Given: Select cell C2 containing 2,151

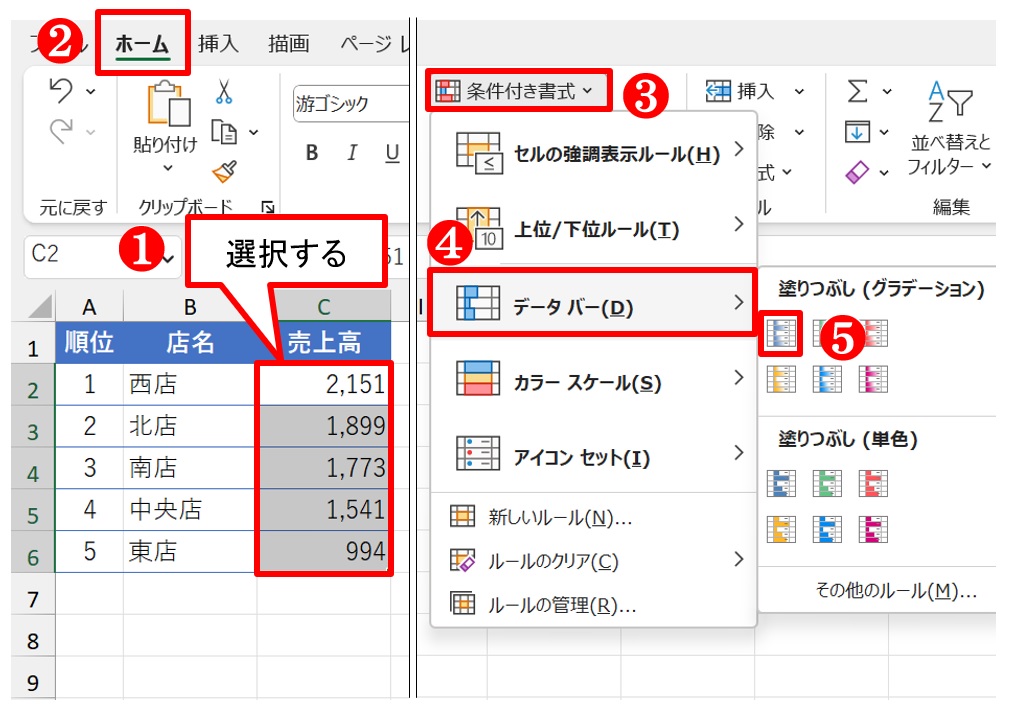Looking at the screenshot, I should (x=324, y=385).
